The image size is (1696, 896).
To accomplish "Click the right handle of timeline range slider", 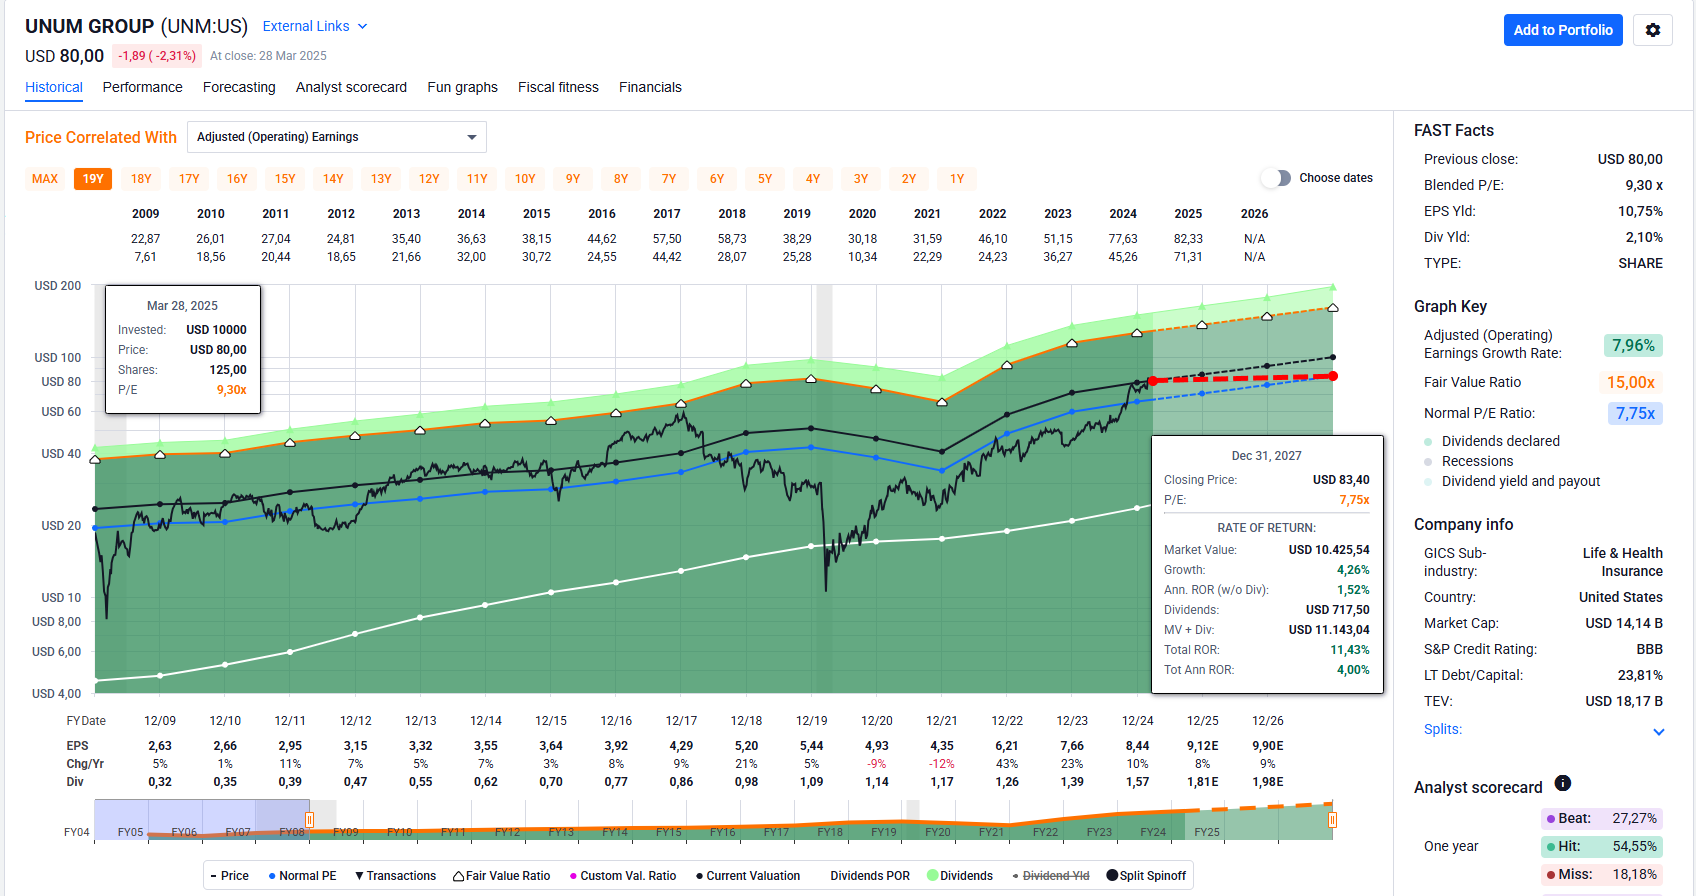I will tap(1332, 820).
